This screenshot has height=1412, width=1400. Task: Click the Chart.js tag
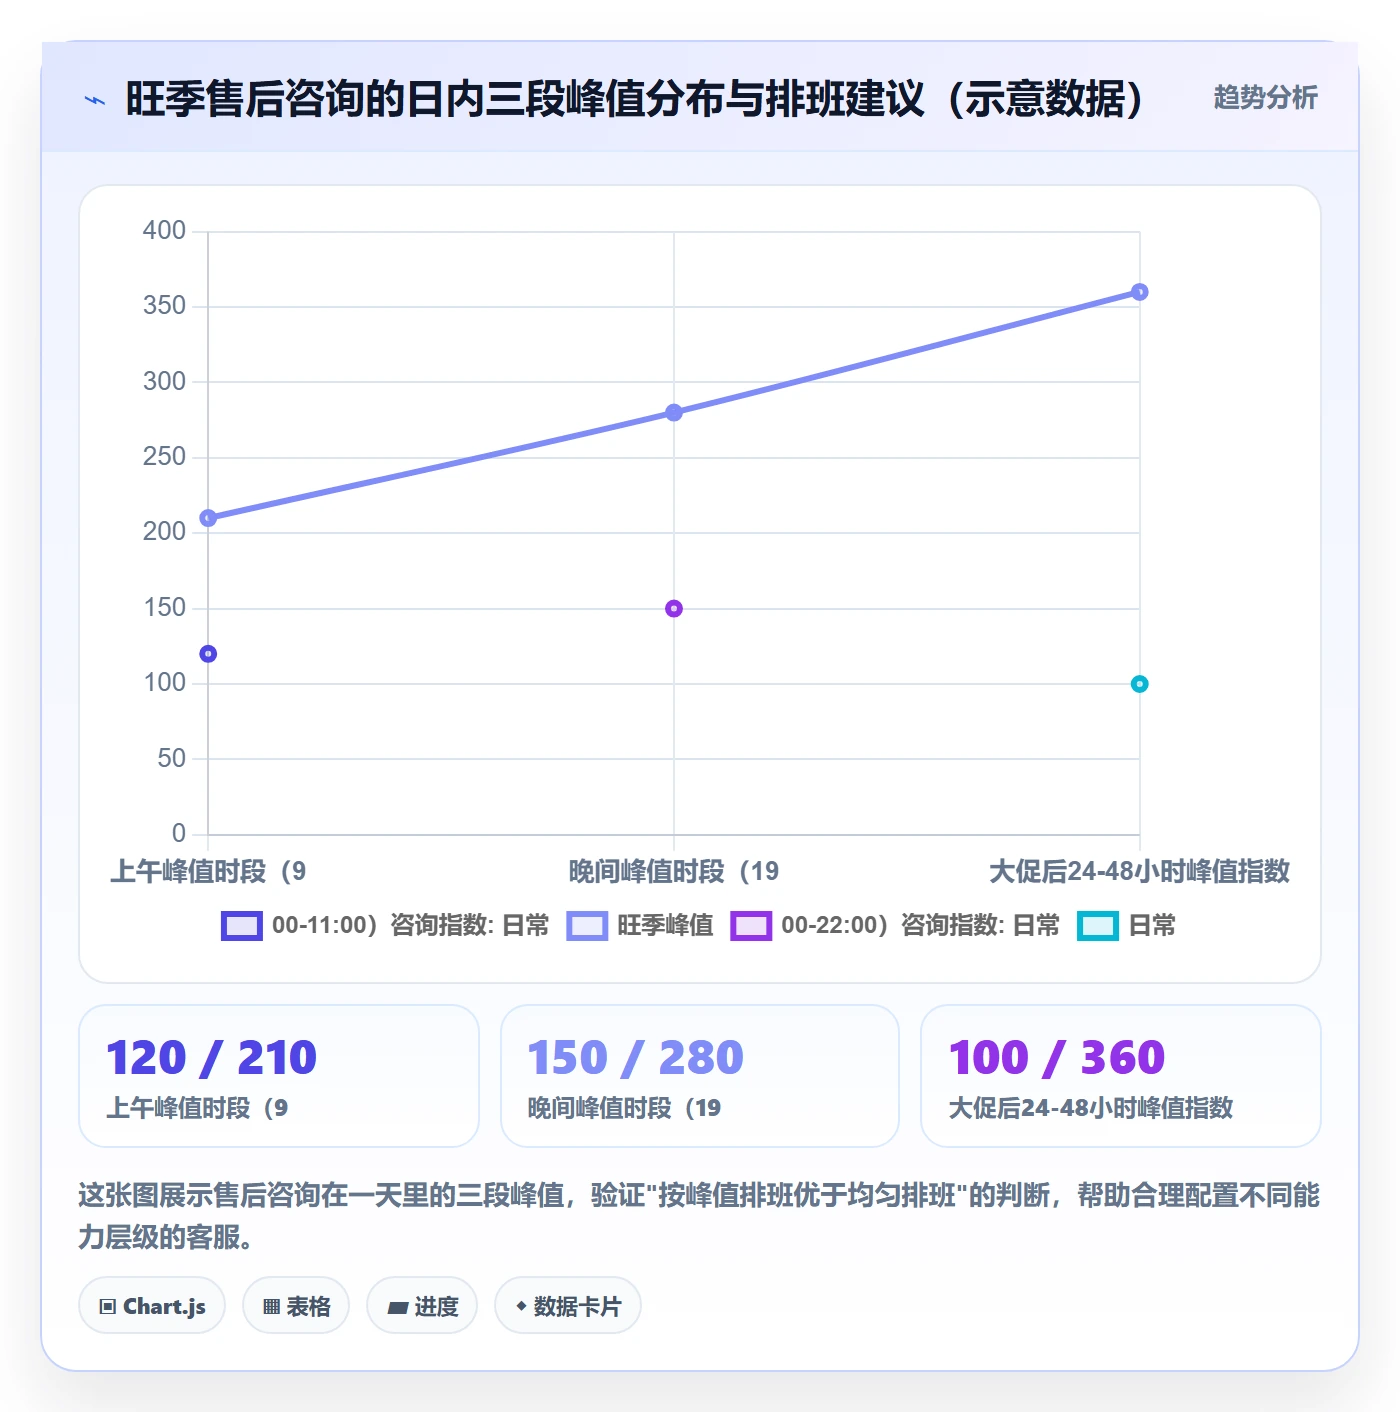tap(152, 1305)
